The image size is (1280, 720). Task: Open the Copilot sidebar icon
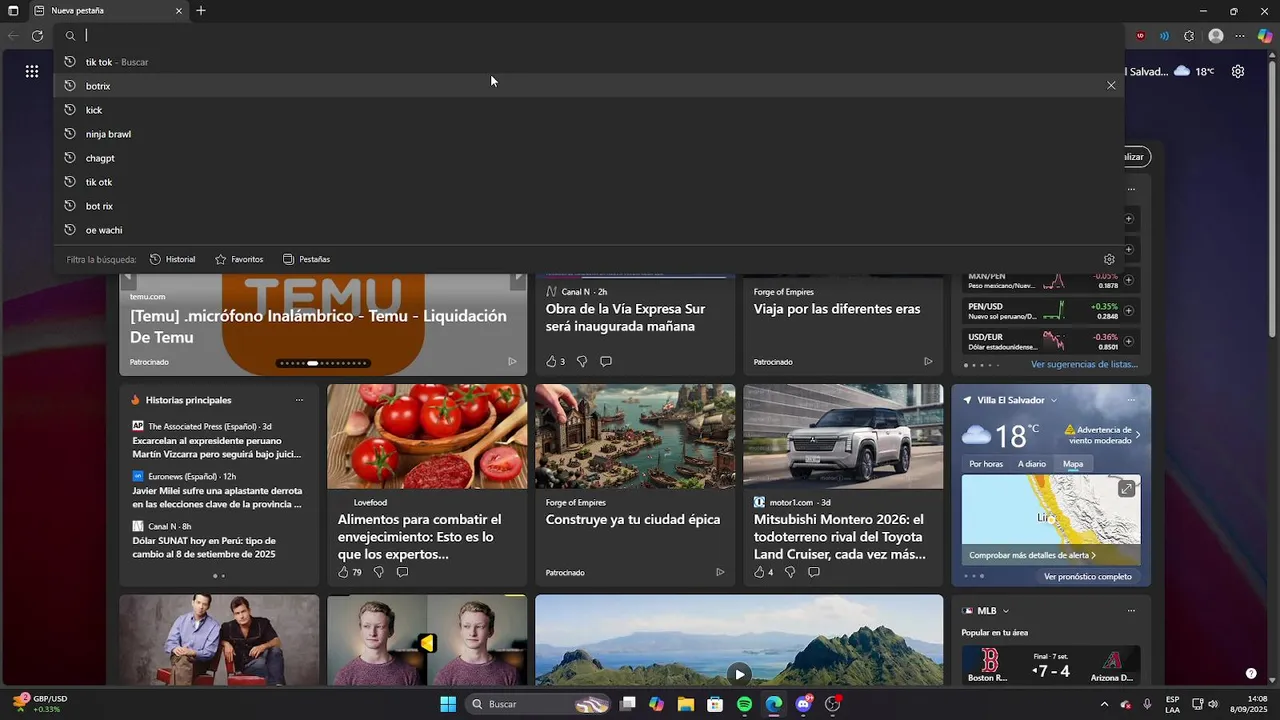(1265, 36)
